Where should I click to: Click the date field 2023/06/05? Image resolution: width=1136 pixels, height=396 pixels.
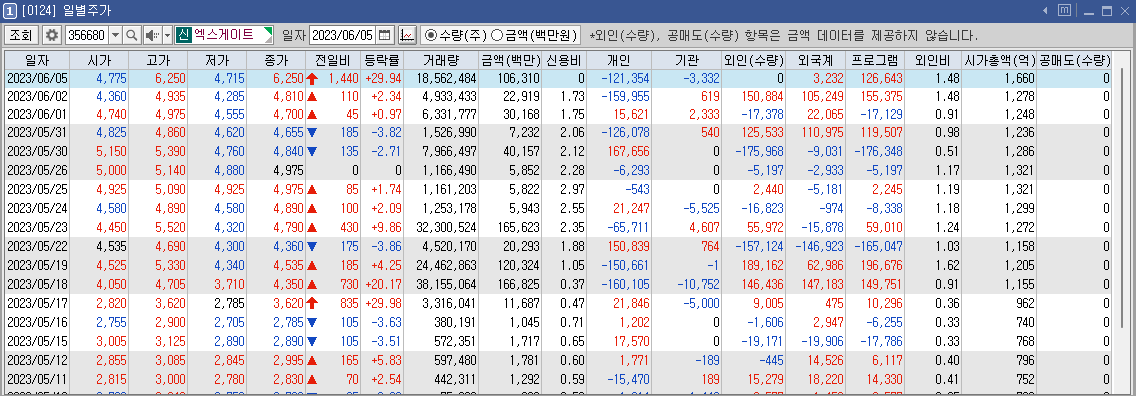click(343, 35)
